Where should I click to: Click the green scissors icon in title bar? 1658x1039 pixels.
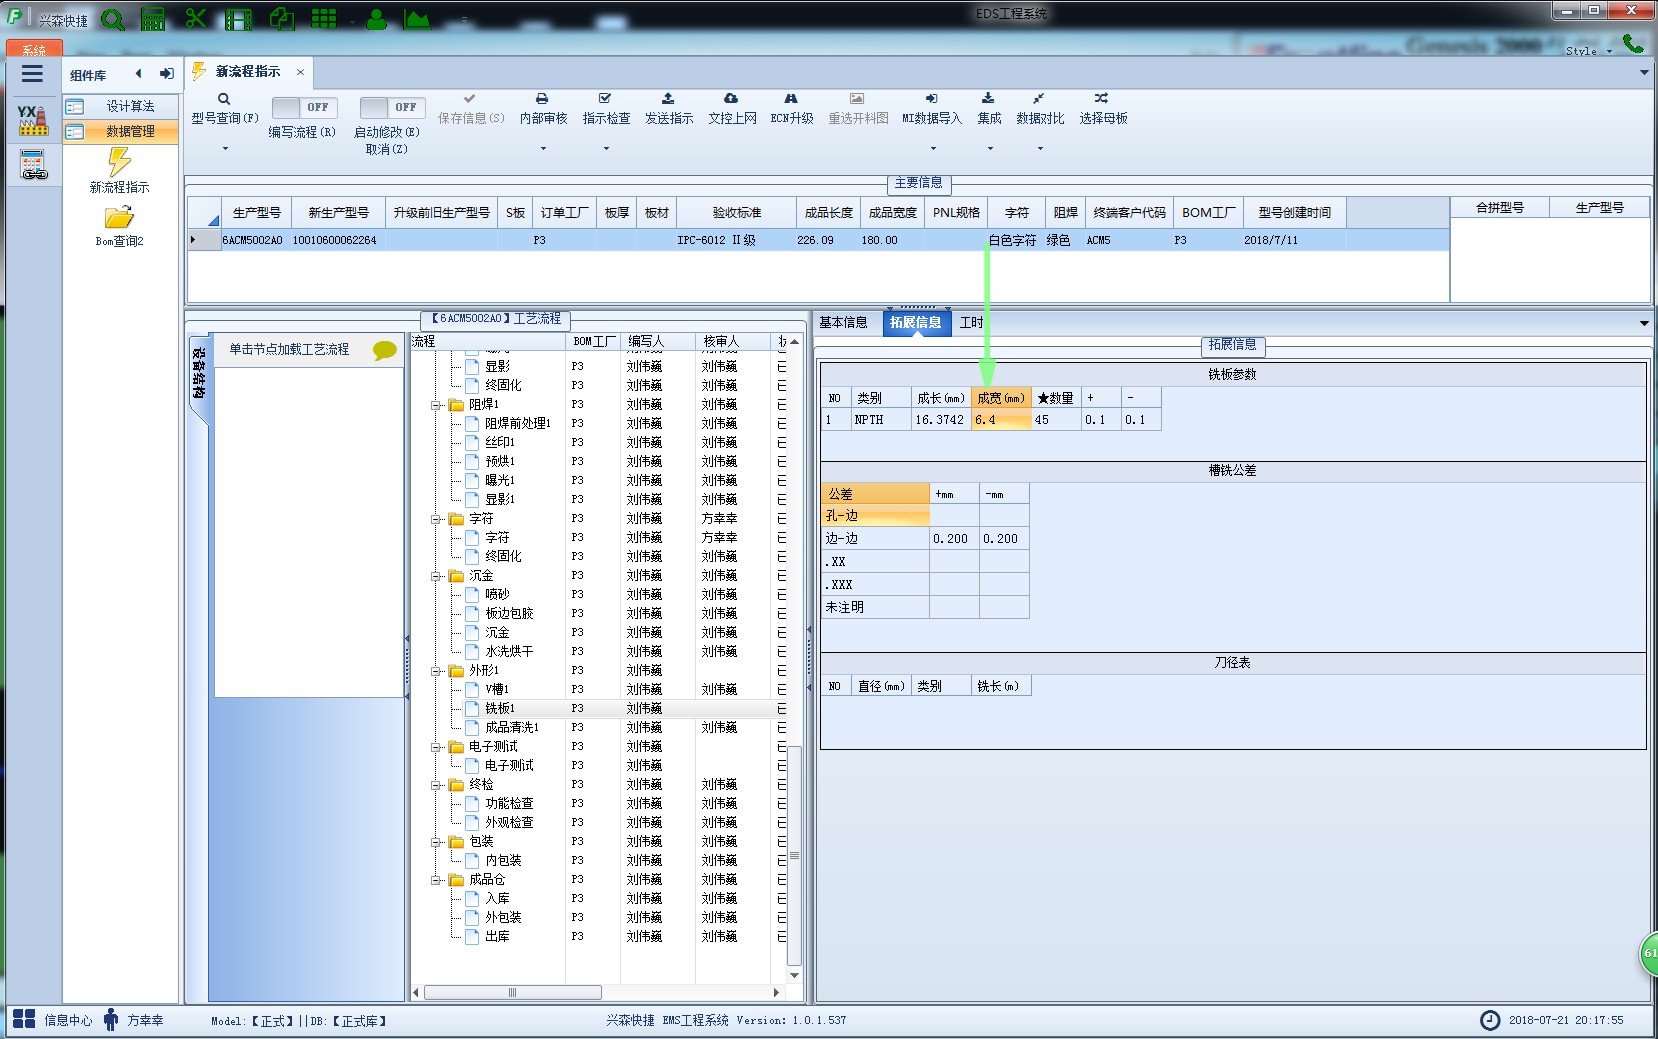(x=196, y=18)
